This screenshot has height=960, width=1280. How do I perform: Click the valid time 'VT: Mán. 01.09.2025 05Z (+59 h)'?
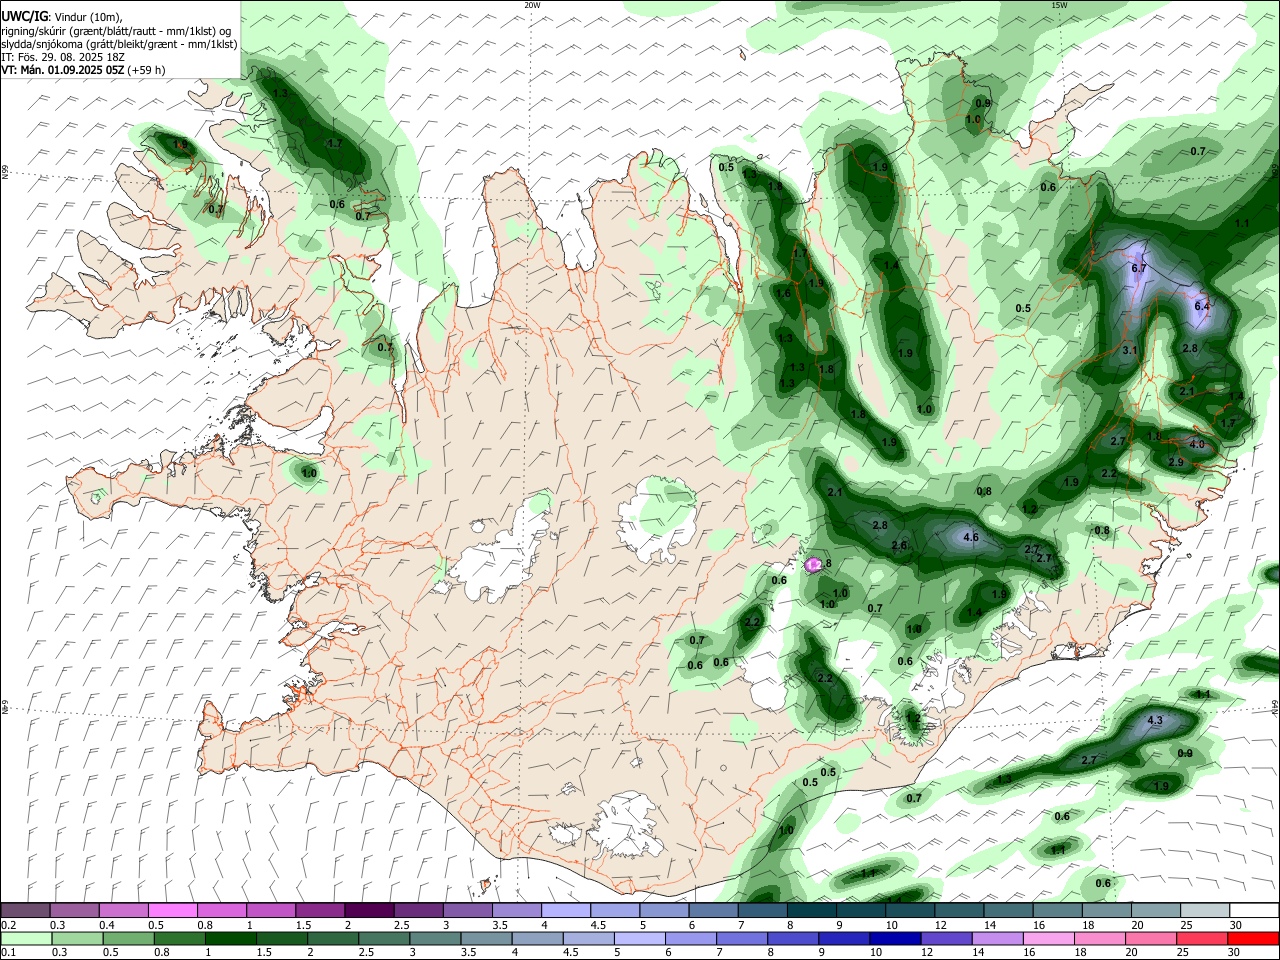83,70
